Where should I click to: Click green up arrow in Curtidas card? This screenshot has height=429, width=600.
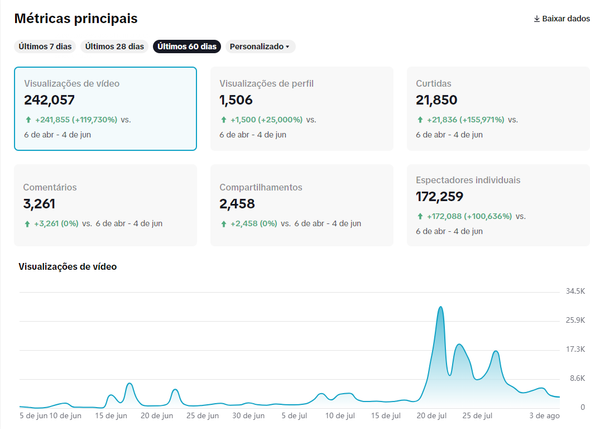(419, 119)
